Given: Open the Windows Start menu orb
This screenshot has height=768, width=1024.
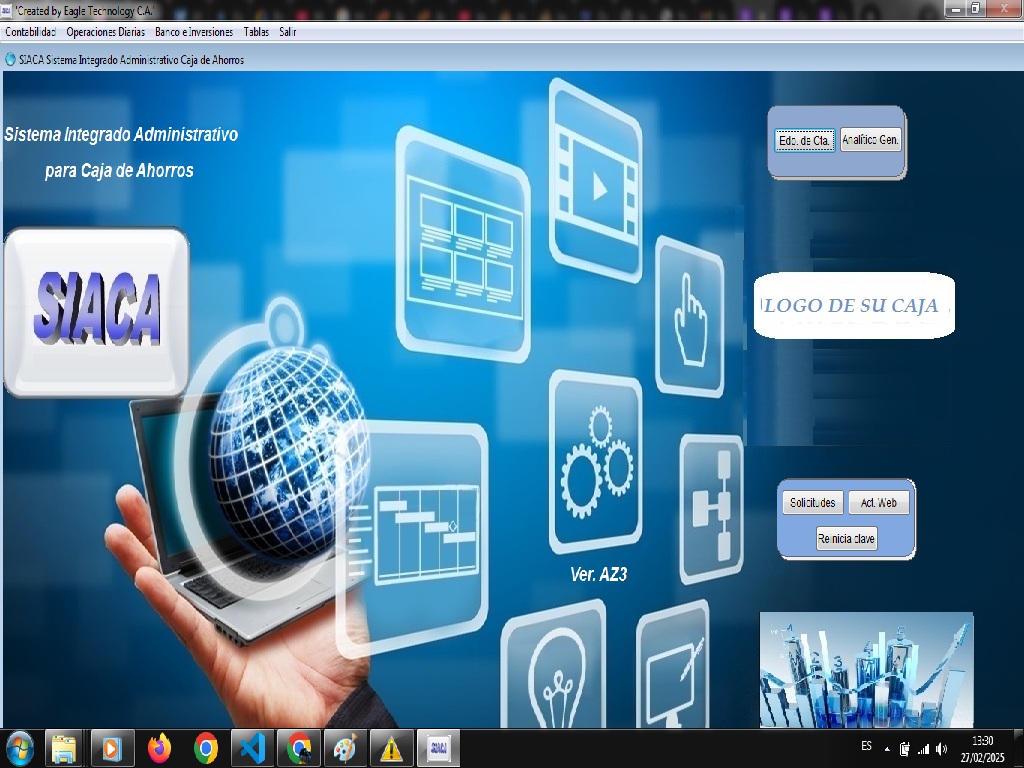Looking at the screenshot, I should click(x=19, y=748).
